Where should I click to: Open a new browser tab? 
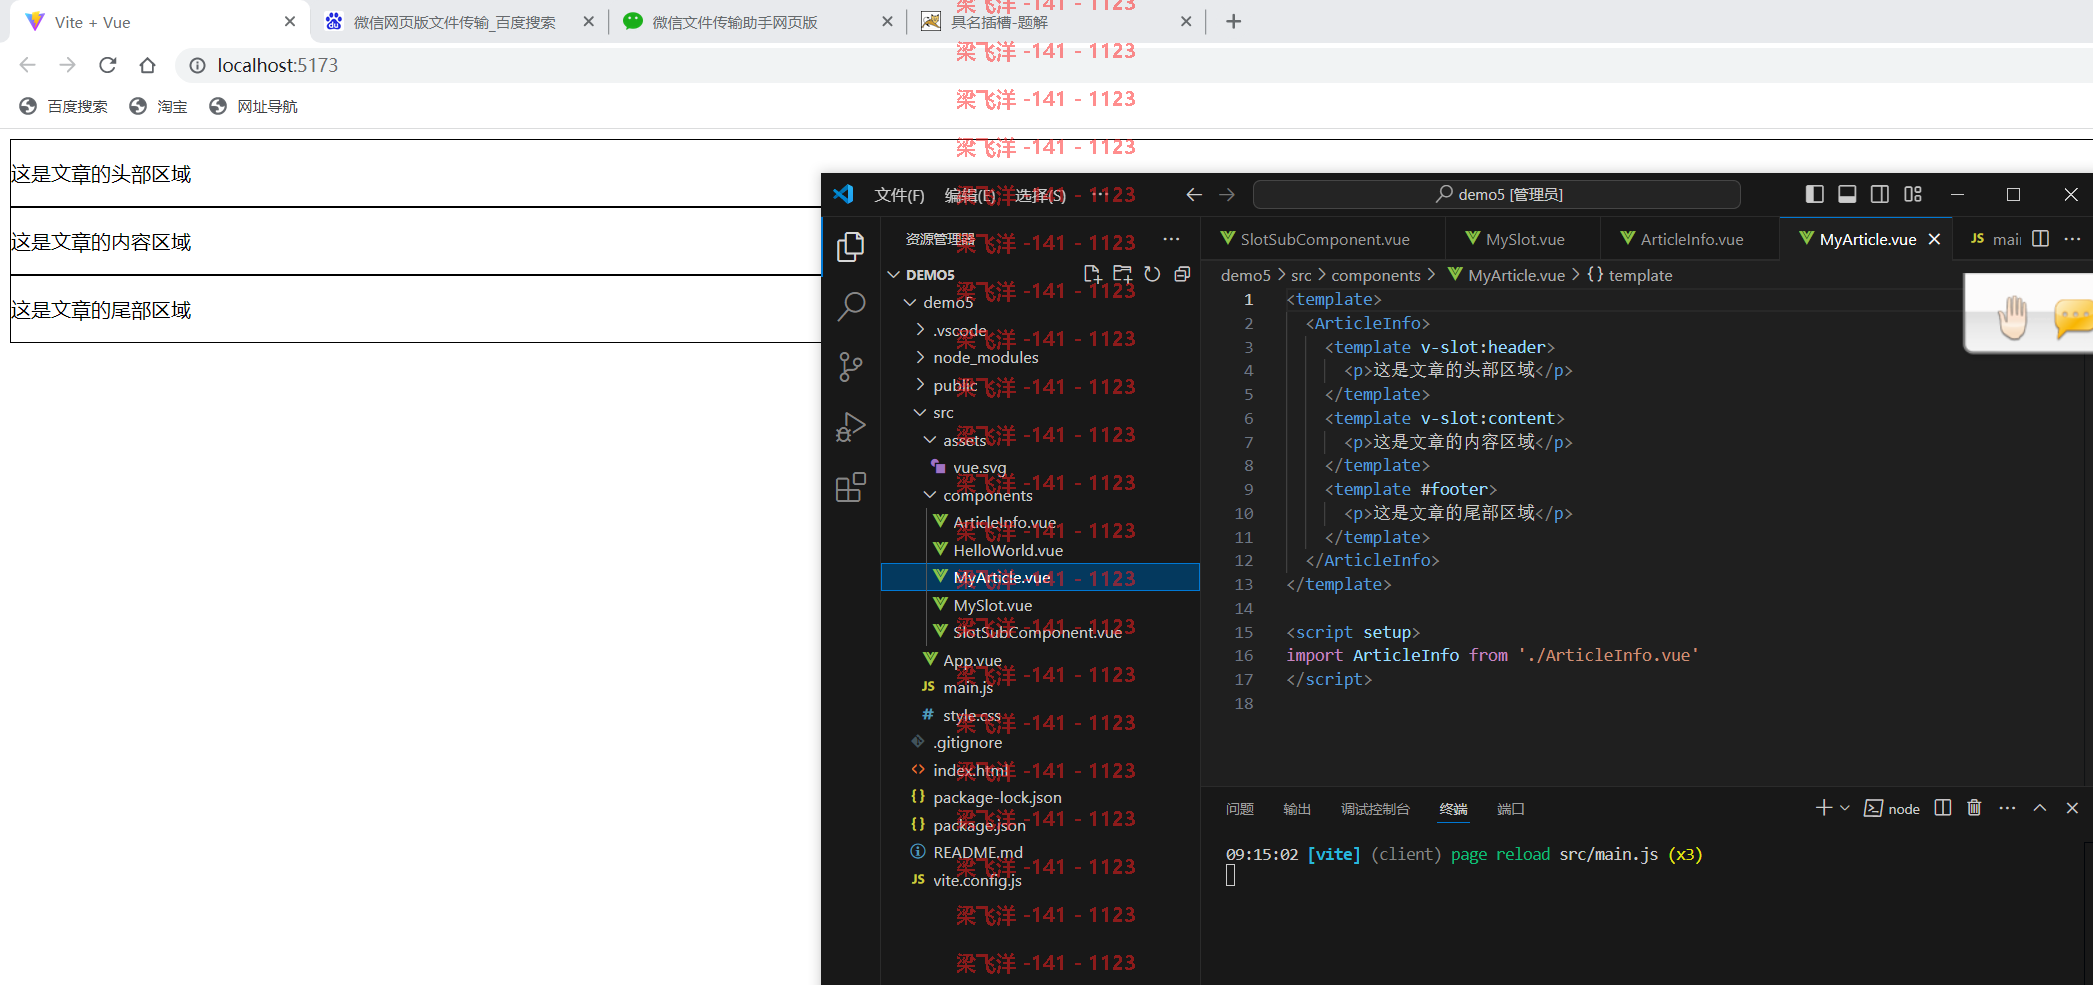click(x=1234, y=21)
